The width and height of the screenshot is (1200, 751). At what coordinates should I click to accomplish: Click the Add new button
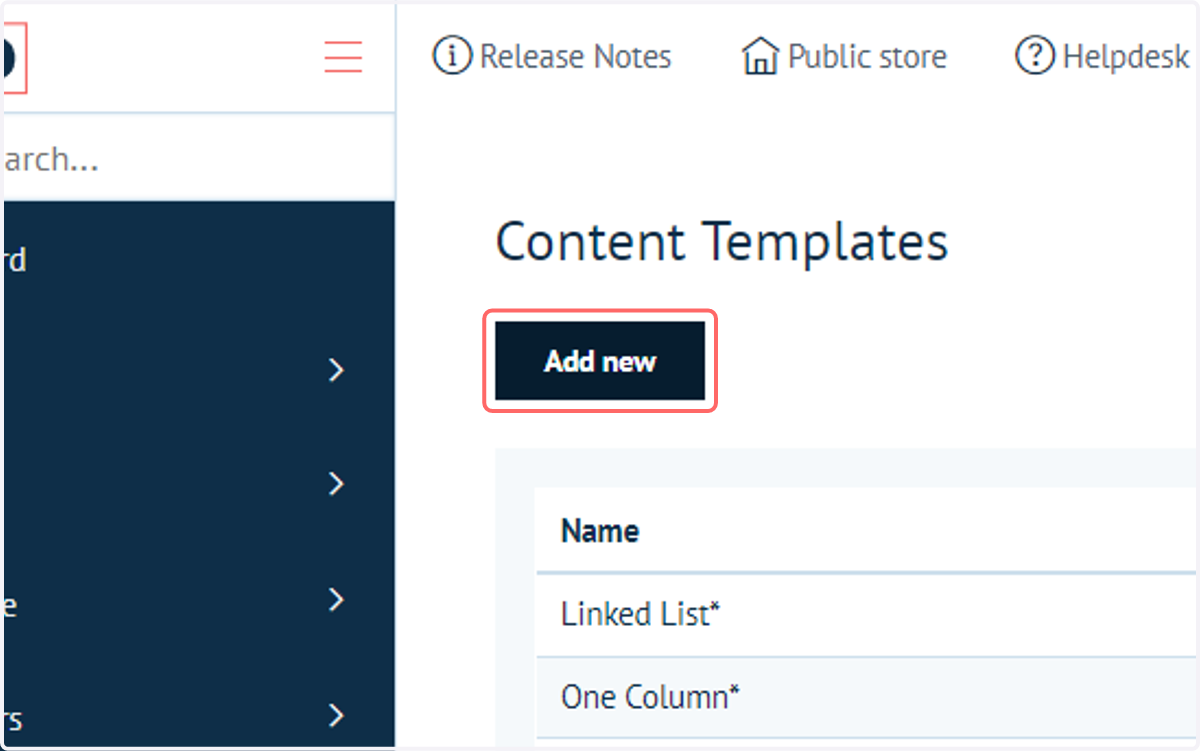click(x=600, y=361)
